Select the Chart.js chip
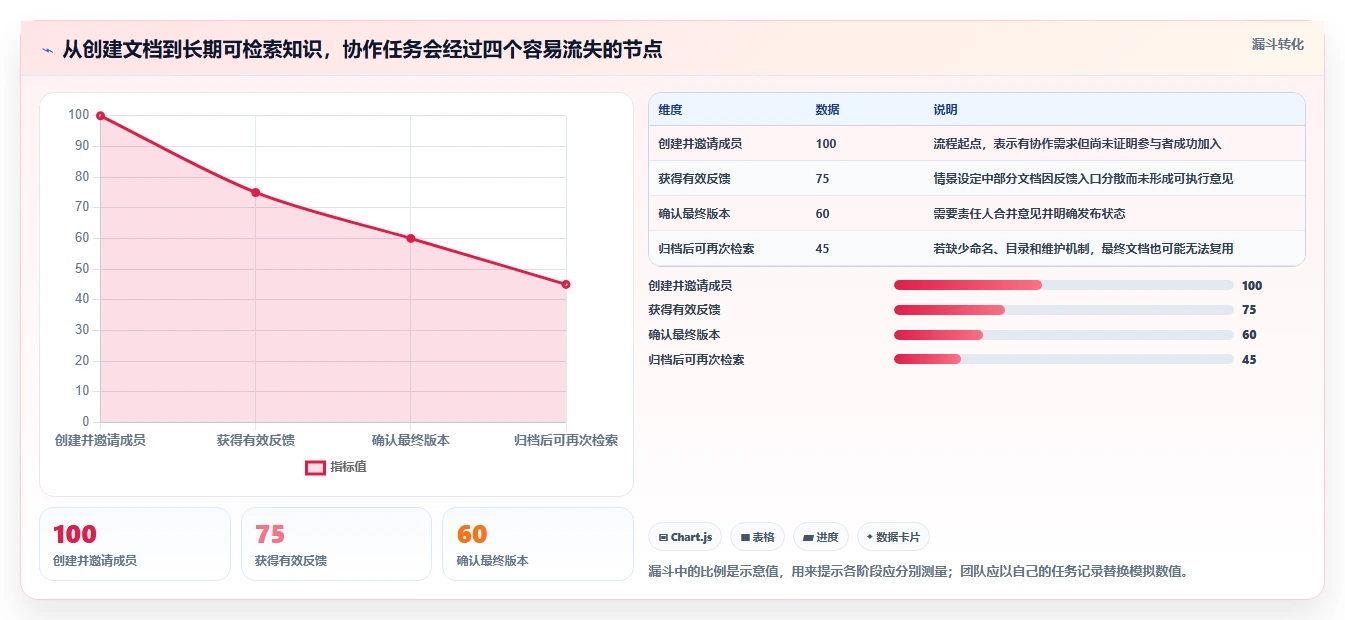 685,537
